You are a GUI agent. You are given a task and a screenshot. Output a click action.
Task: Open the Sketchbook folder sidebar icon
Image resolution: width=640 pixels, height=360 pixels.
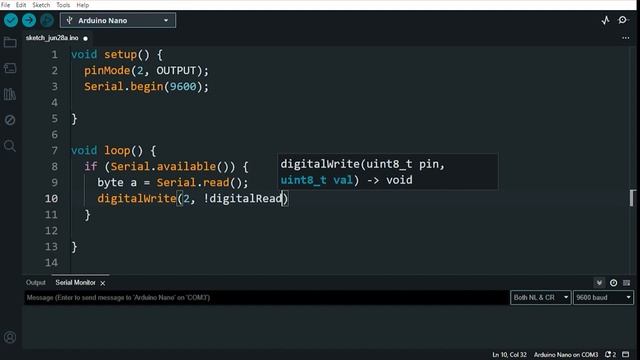click(x=10, y=42)
